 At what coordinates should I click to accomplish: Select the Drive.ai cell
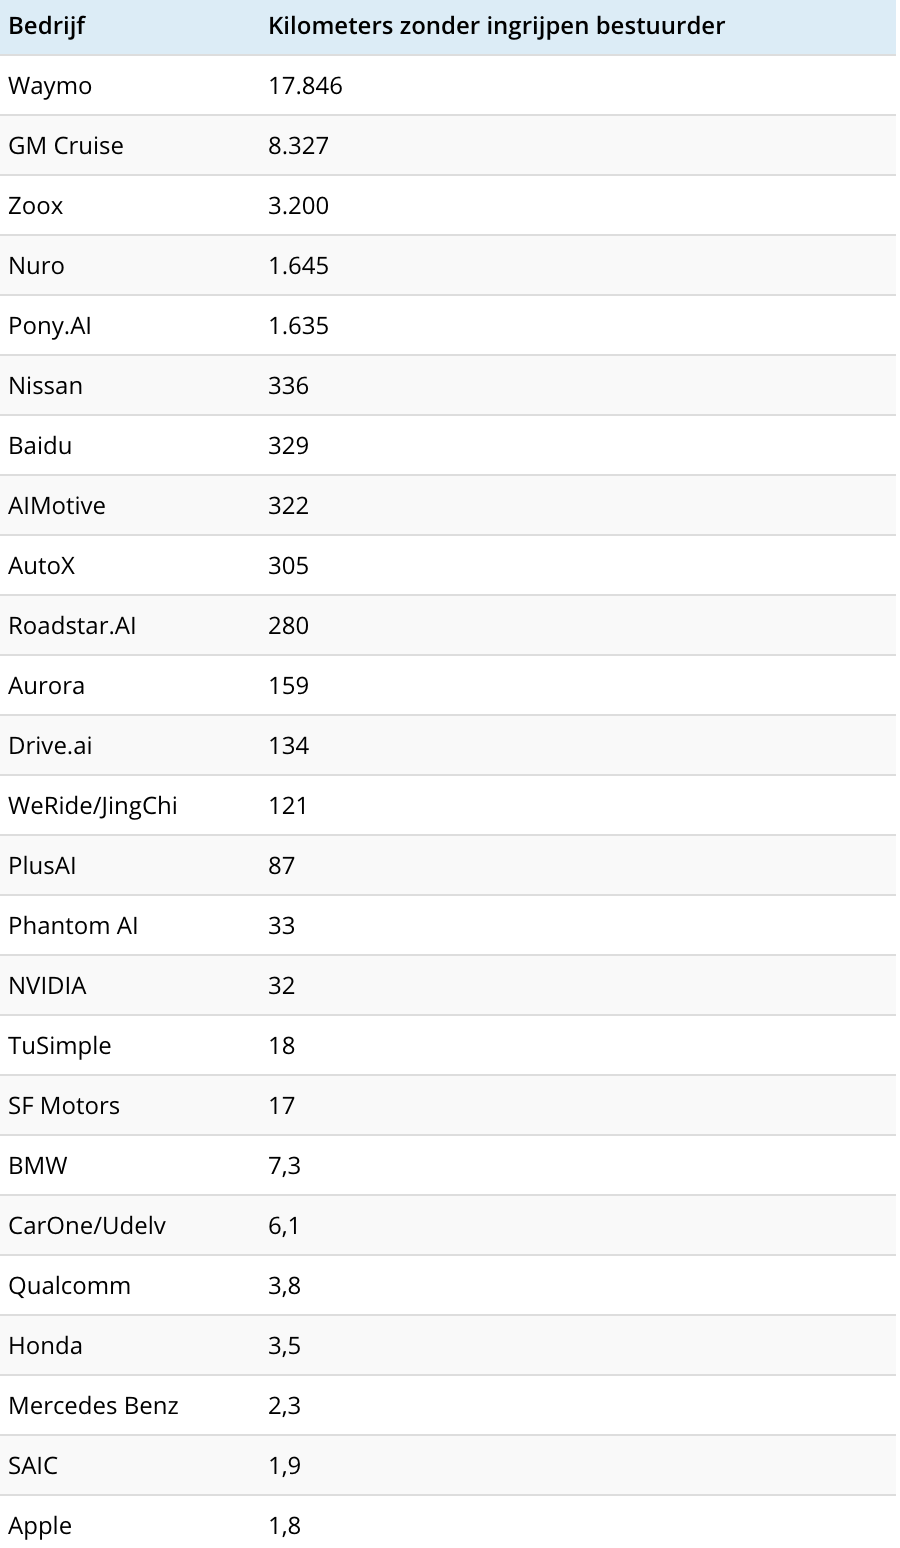50,746
